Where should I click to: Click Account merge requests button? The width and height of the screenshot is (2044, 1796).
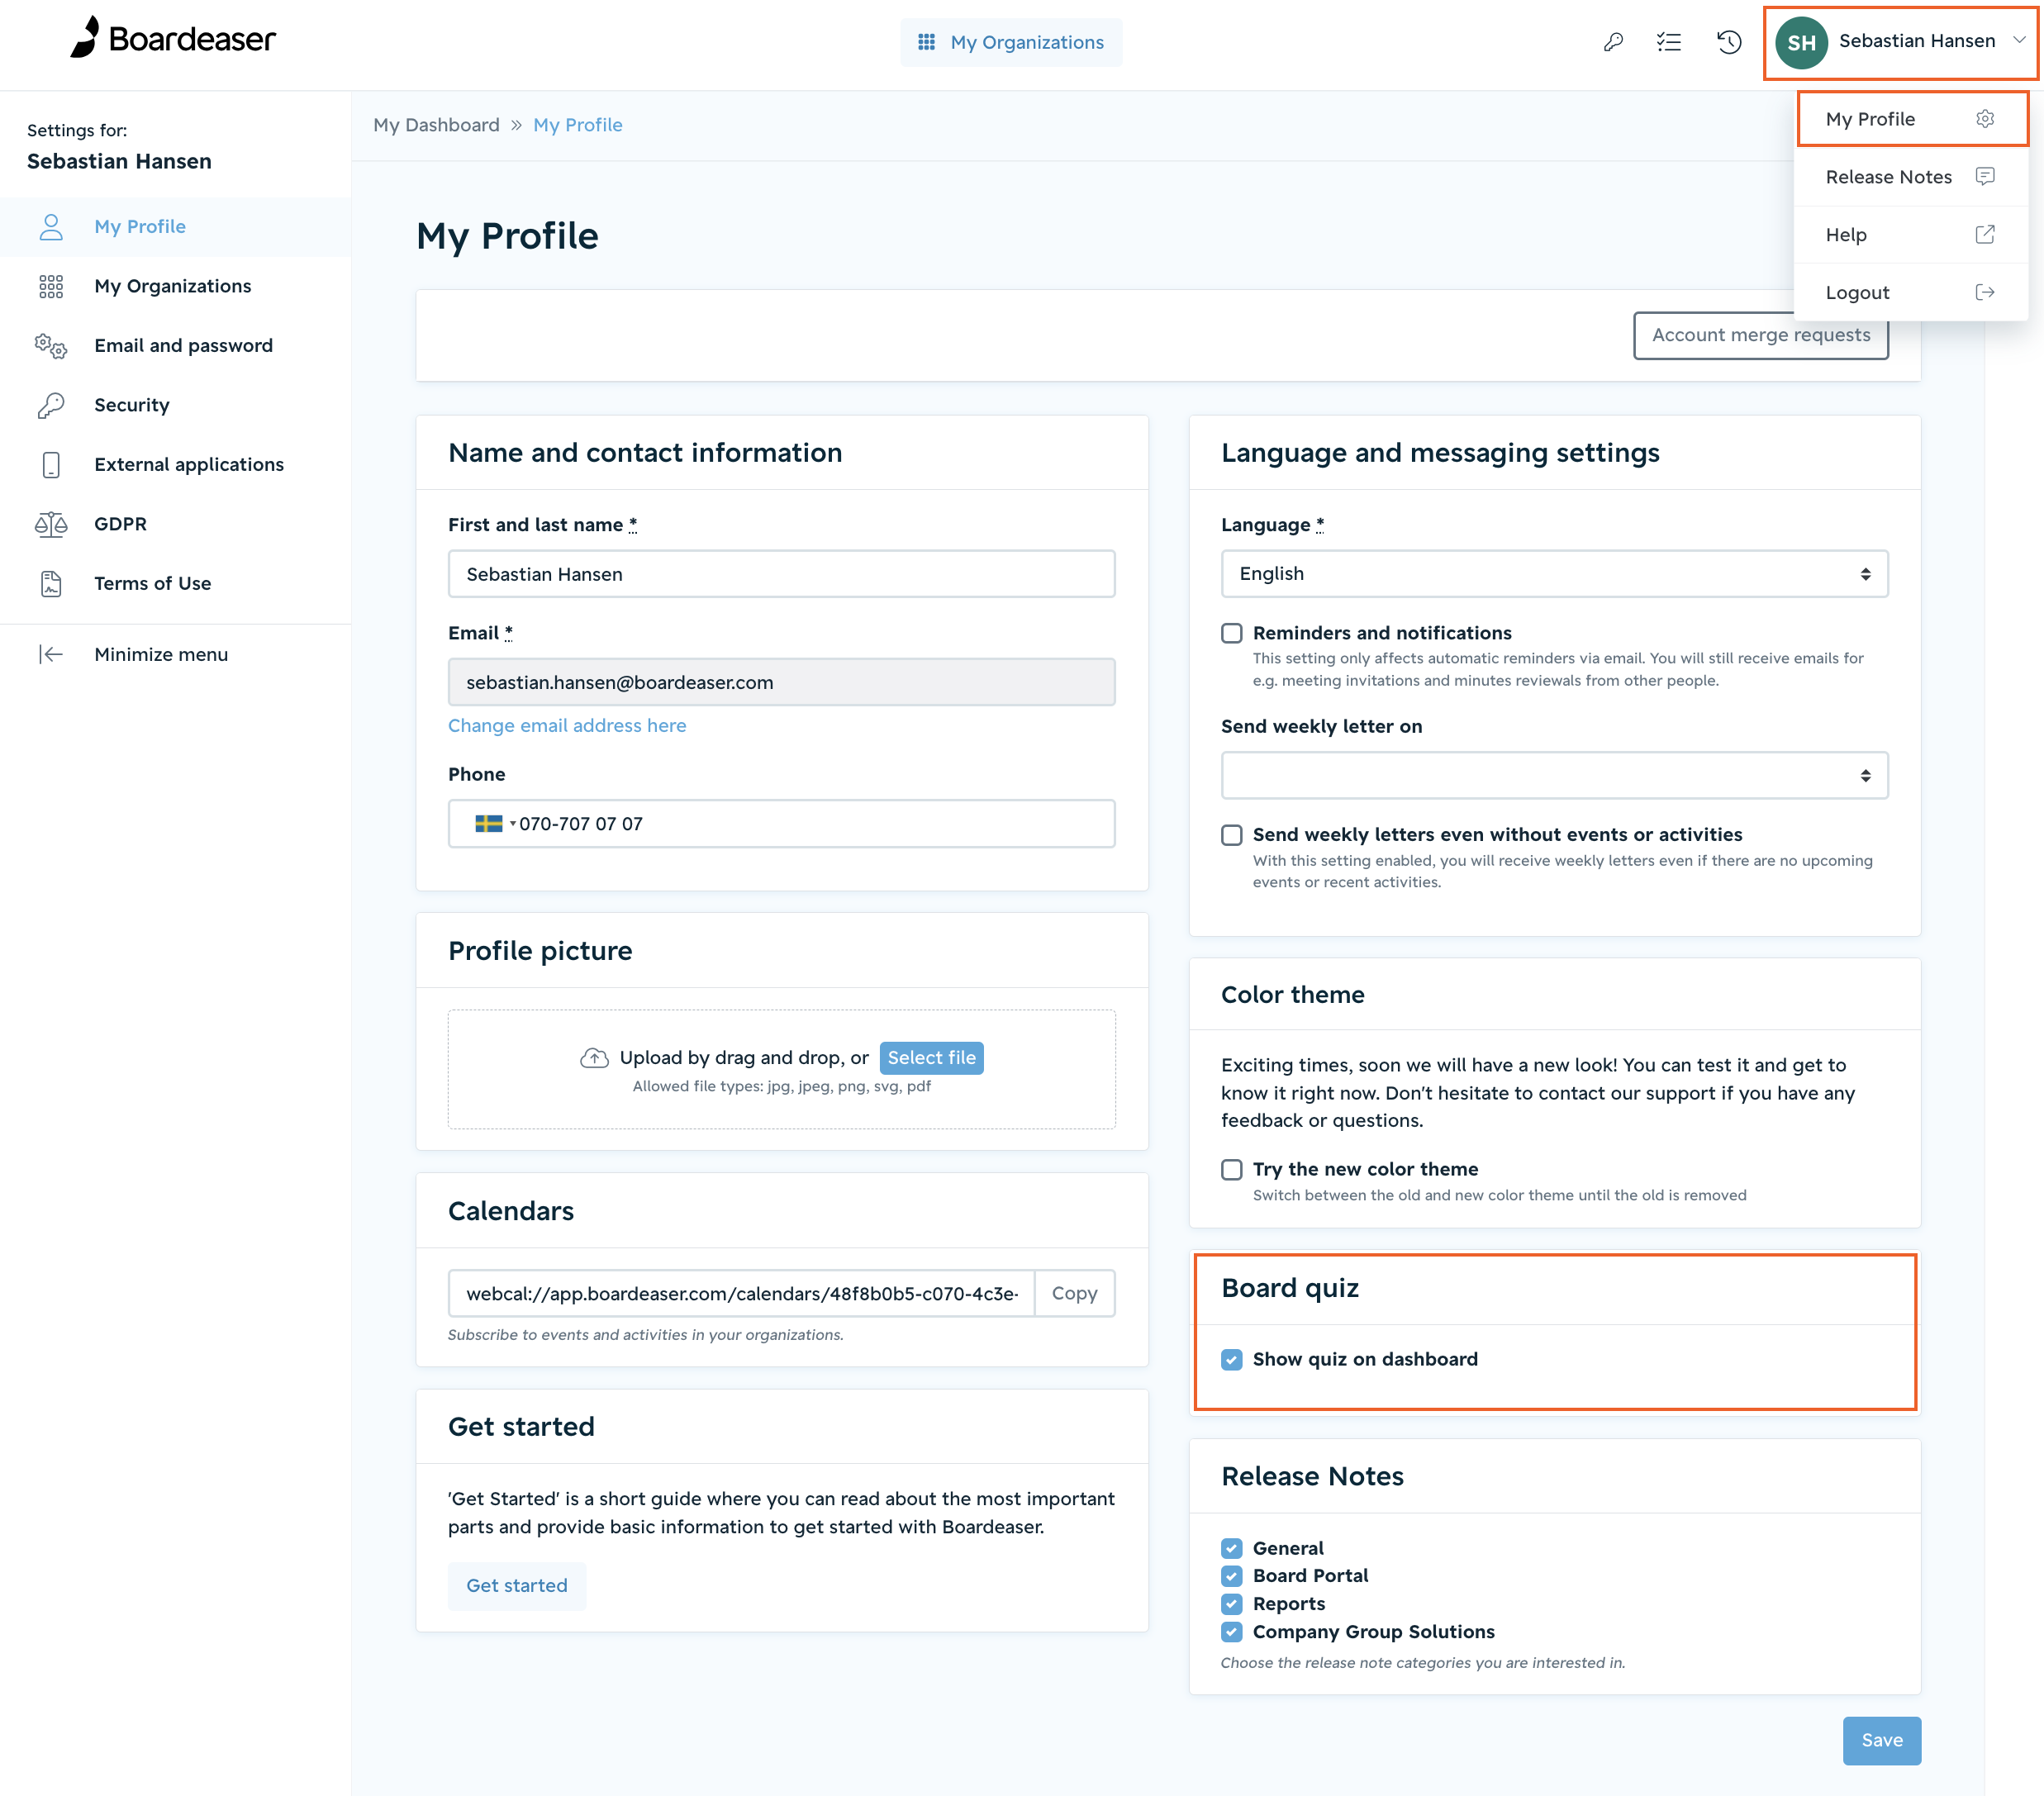(1760, 335)
